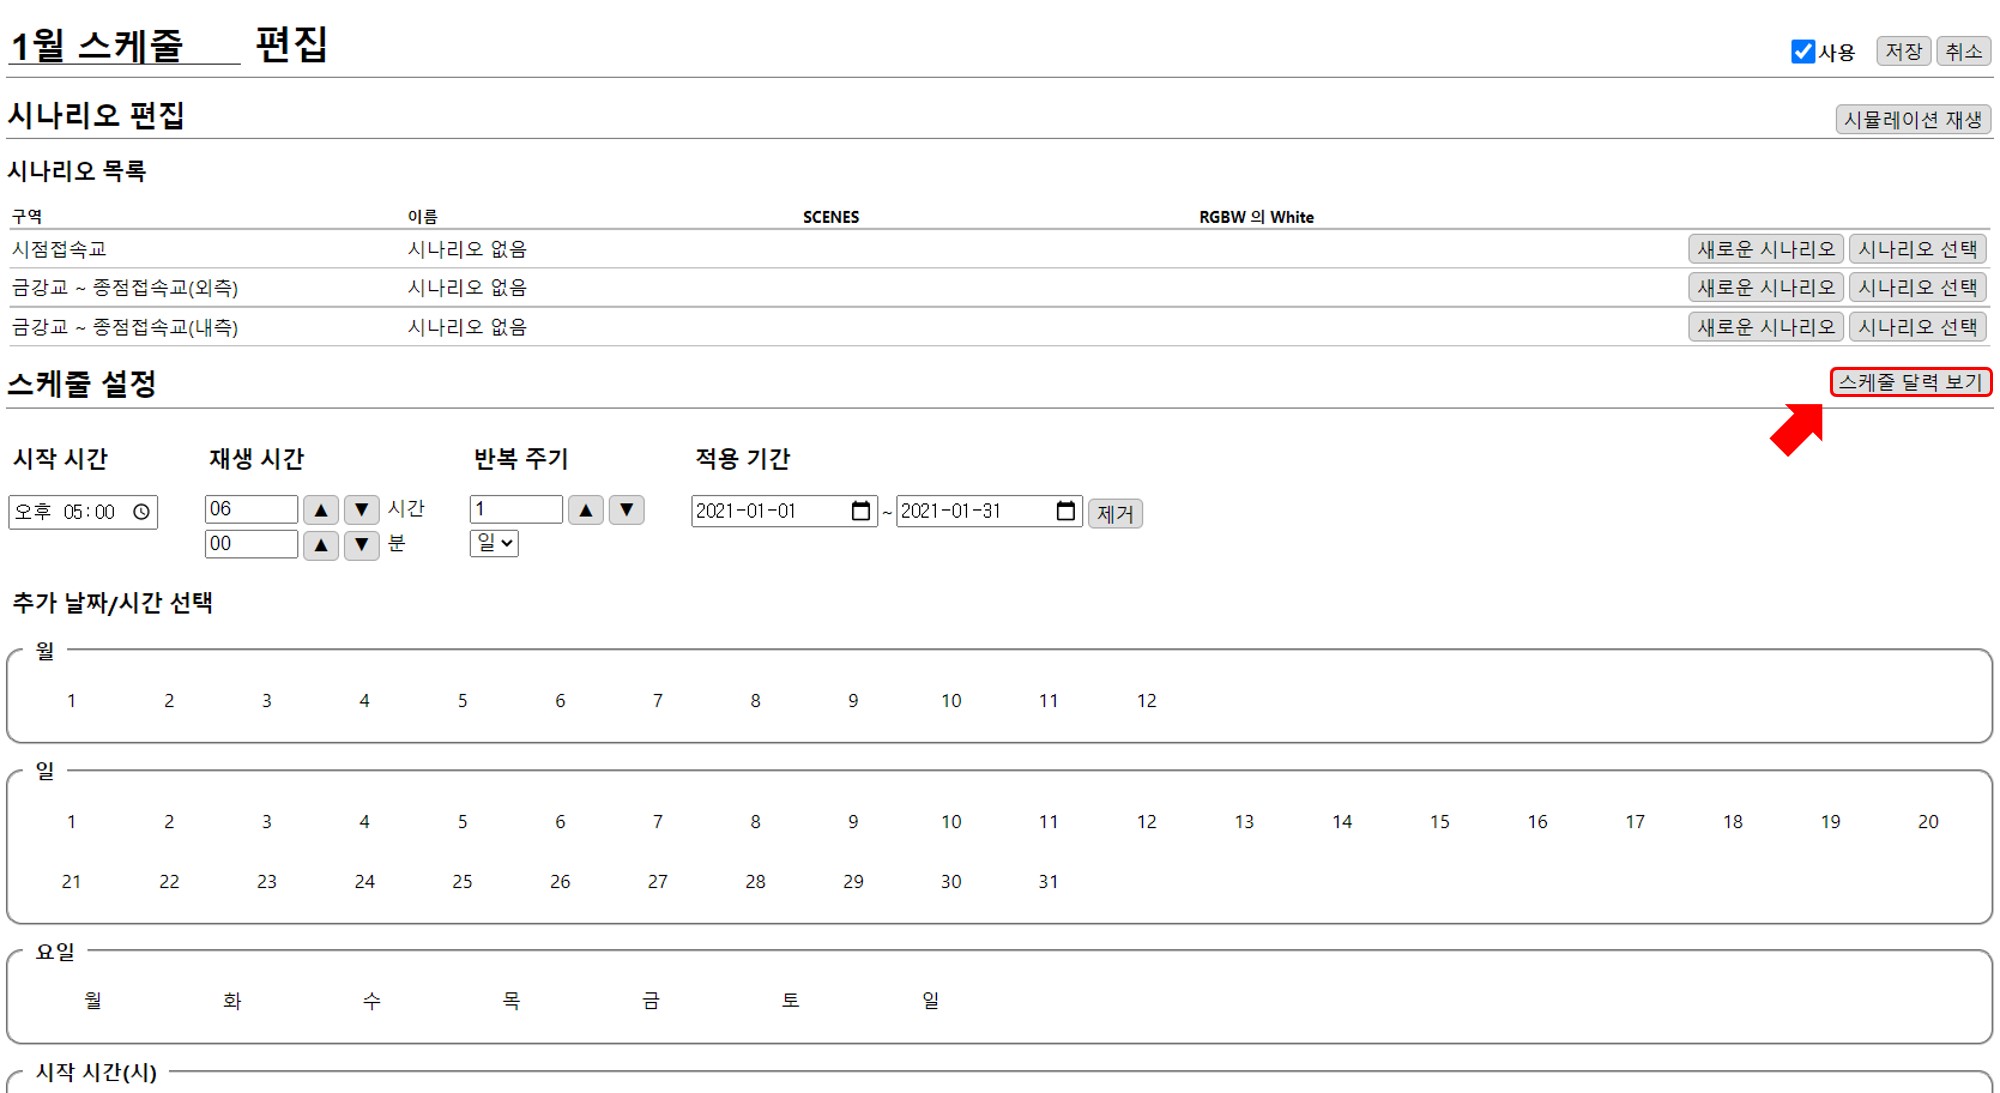Click the hours input showing 06
Image resolution: width=2000 pixels, height=1093 pixels.
[x=251, y=509]
